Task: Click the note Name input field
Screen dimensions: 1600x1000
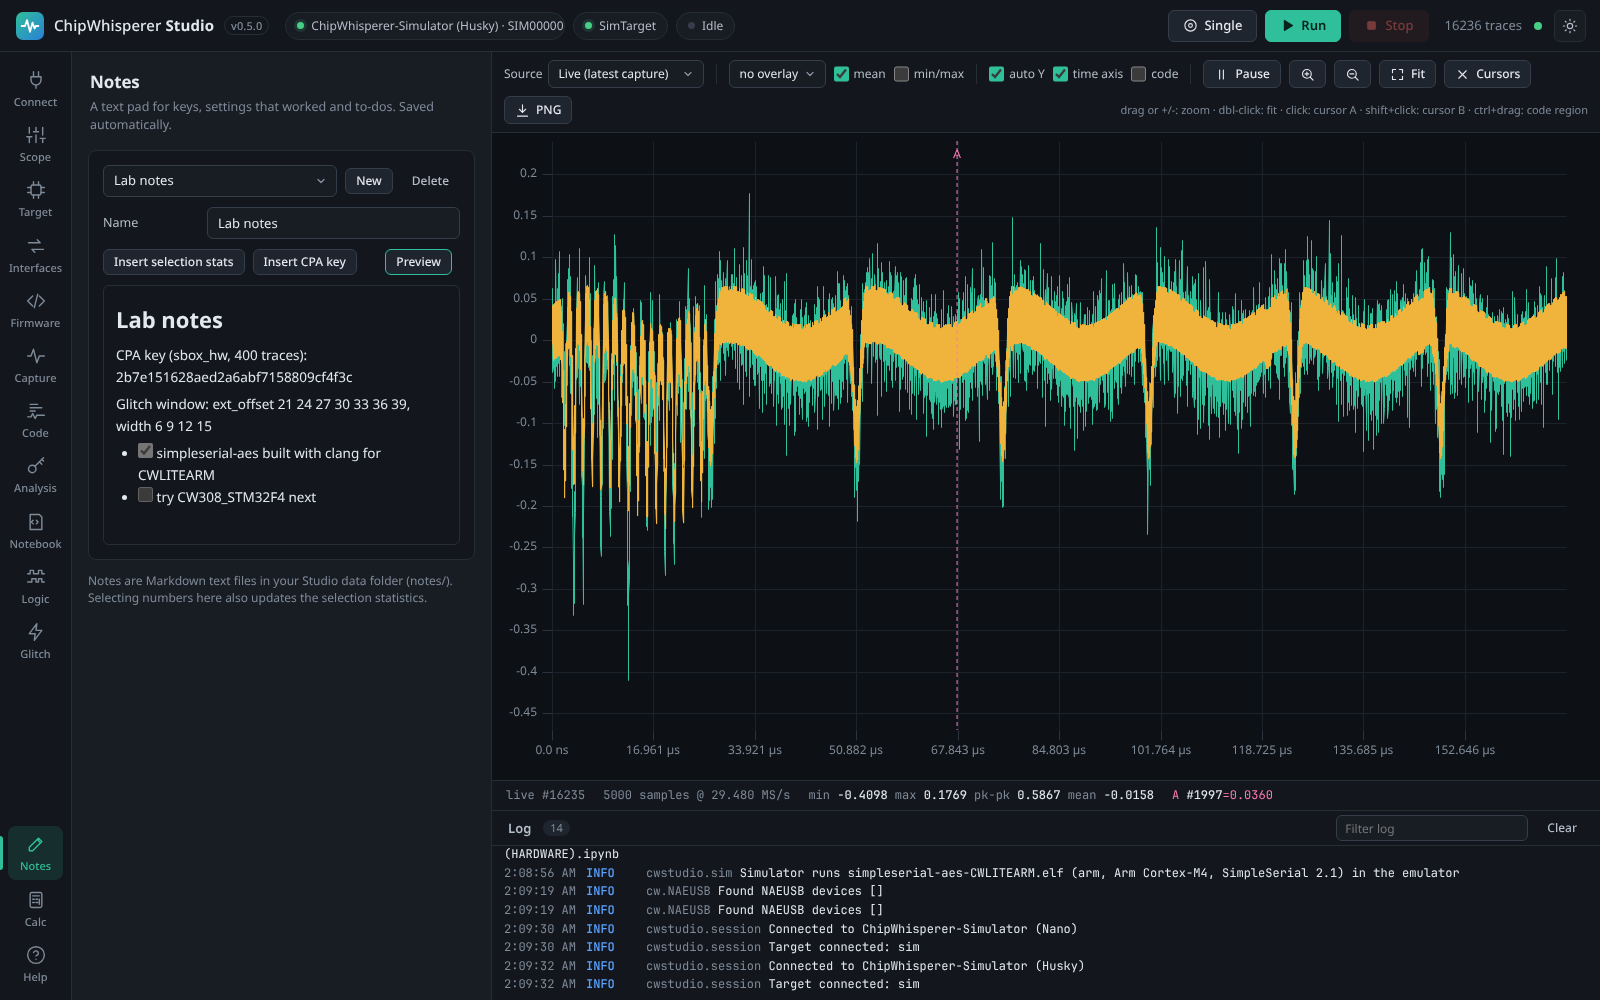Action: tap(333, 223)
